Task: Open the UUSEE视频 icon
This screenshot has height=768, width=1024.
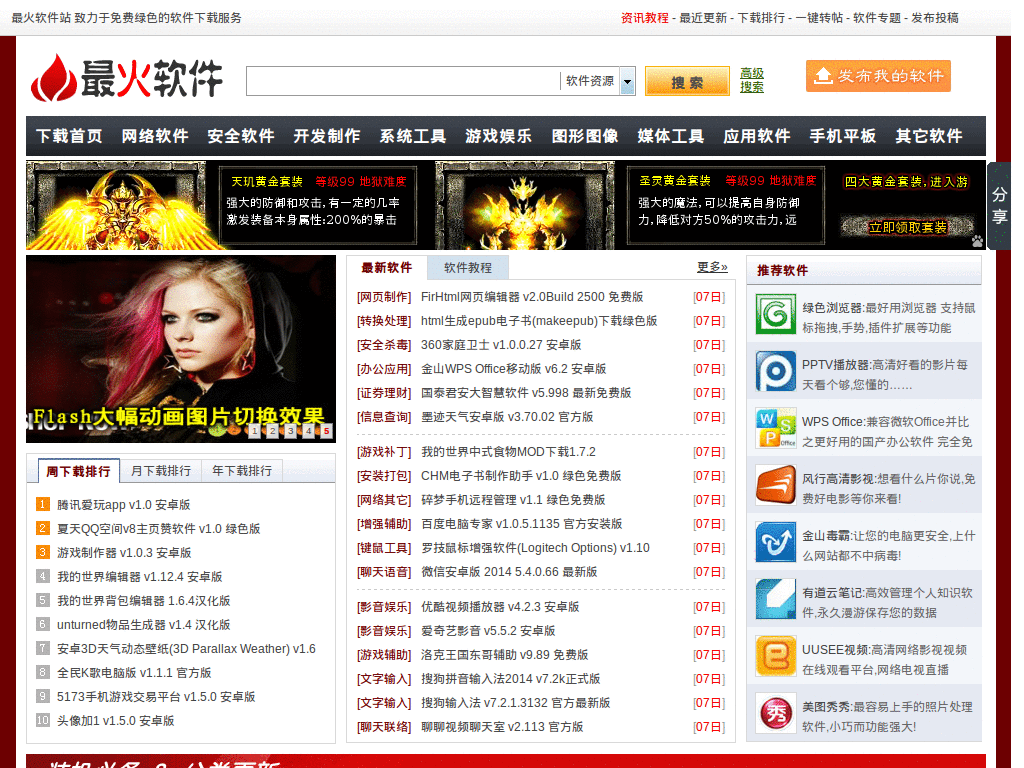Action: [775, 655]
